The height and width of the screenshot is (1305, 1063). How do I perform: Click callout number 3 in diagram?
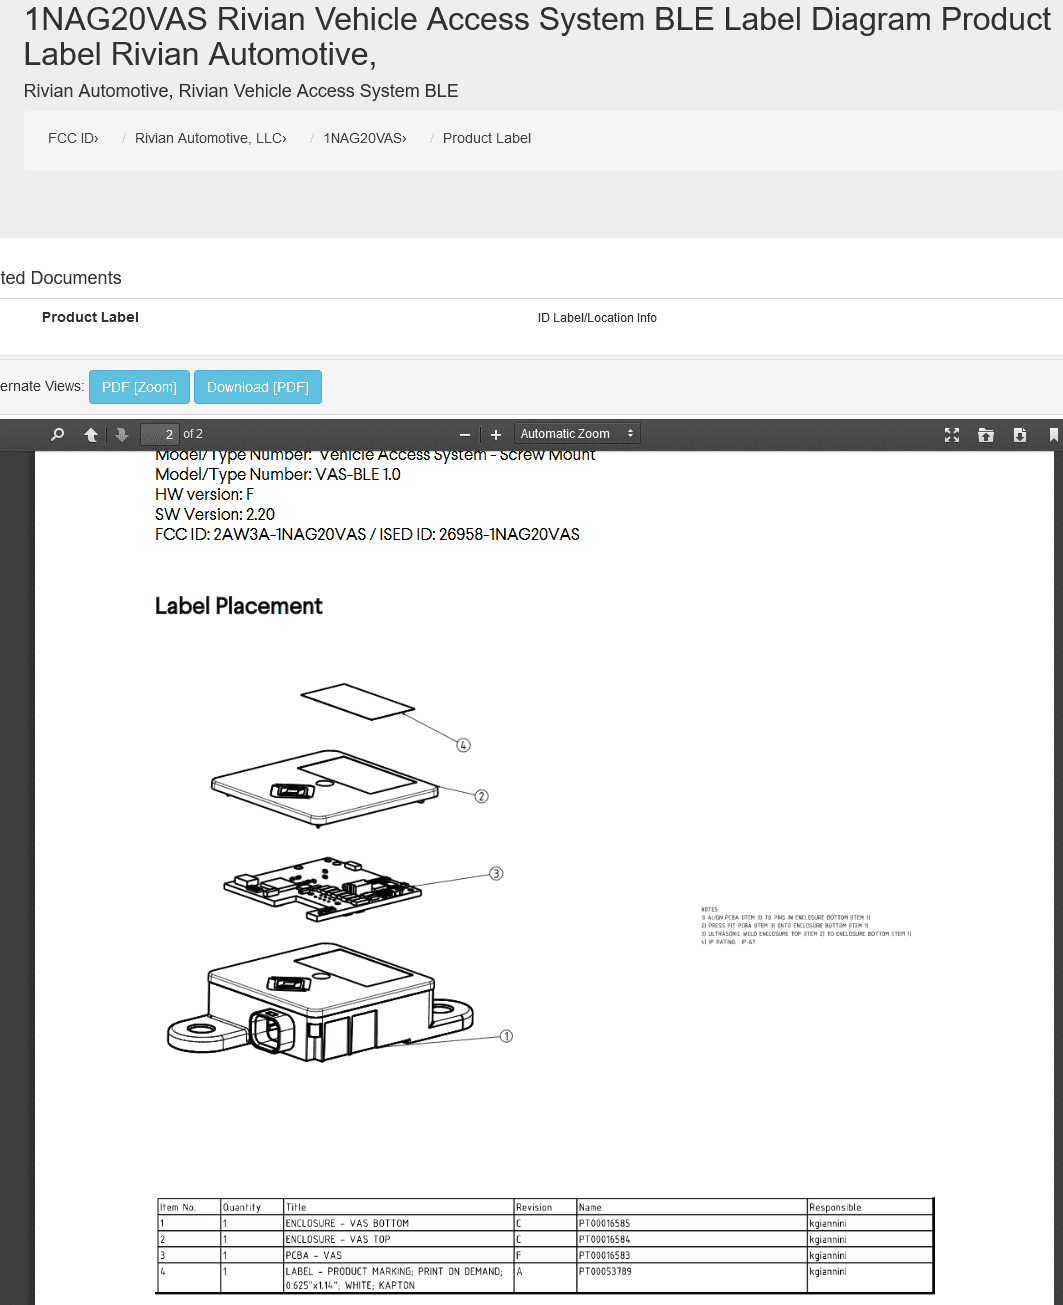tap(496, 873)
